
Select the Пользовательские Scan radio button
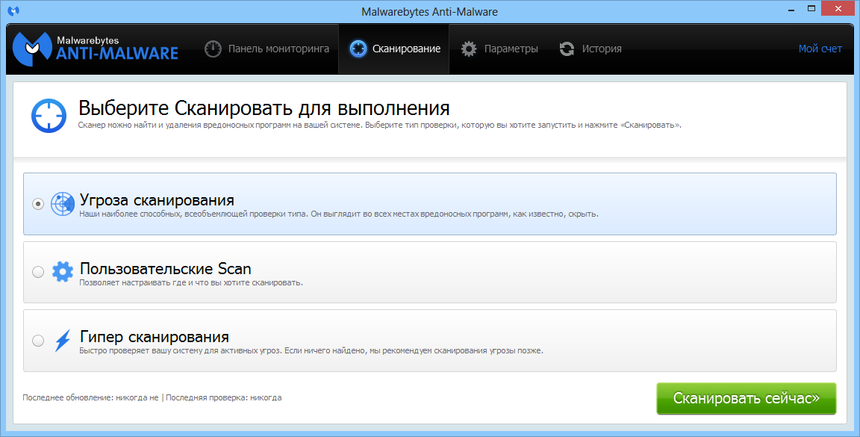(38, 272)
